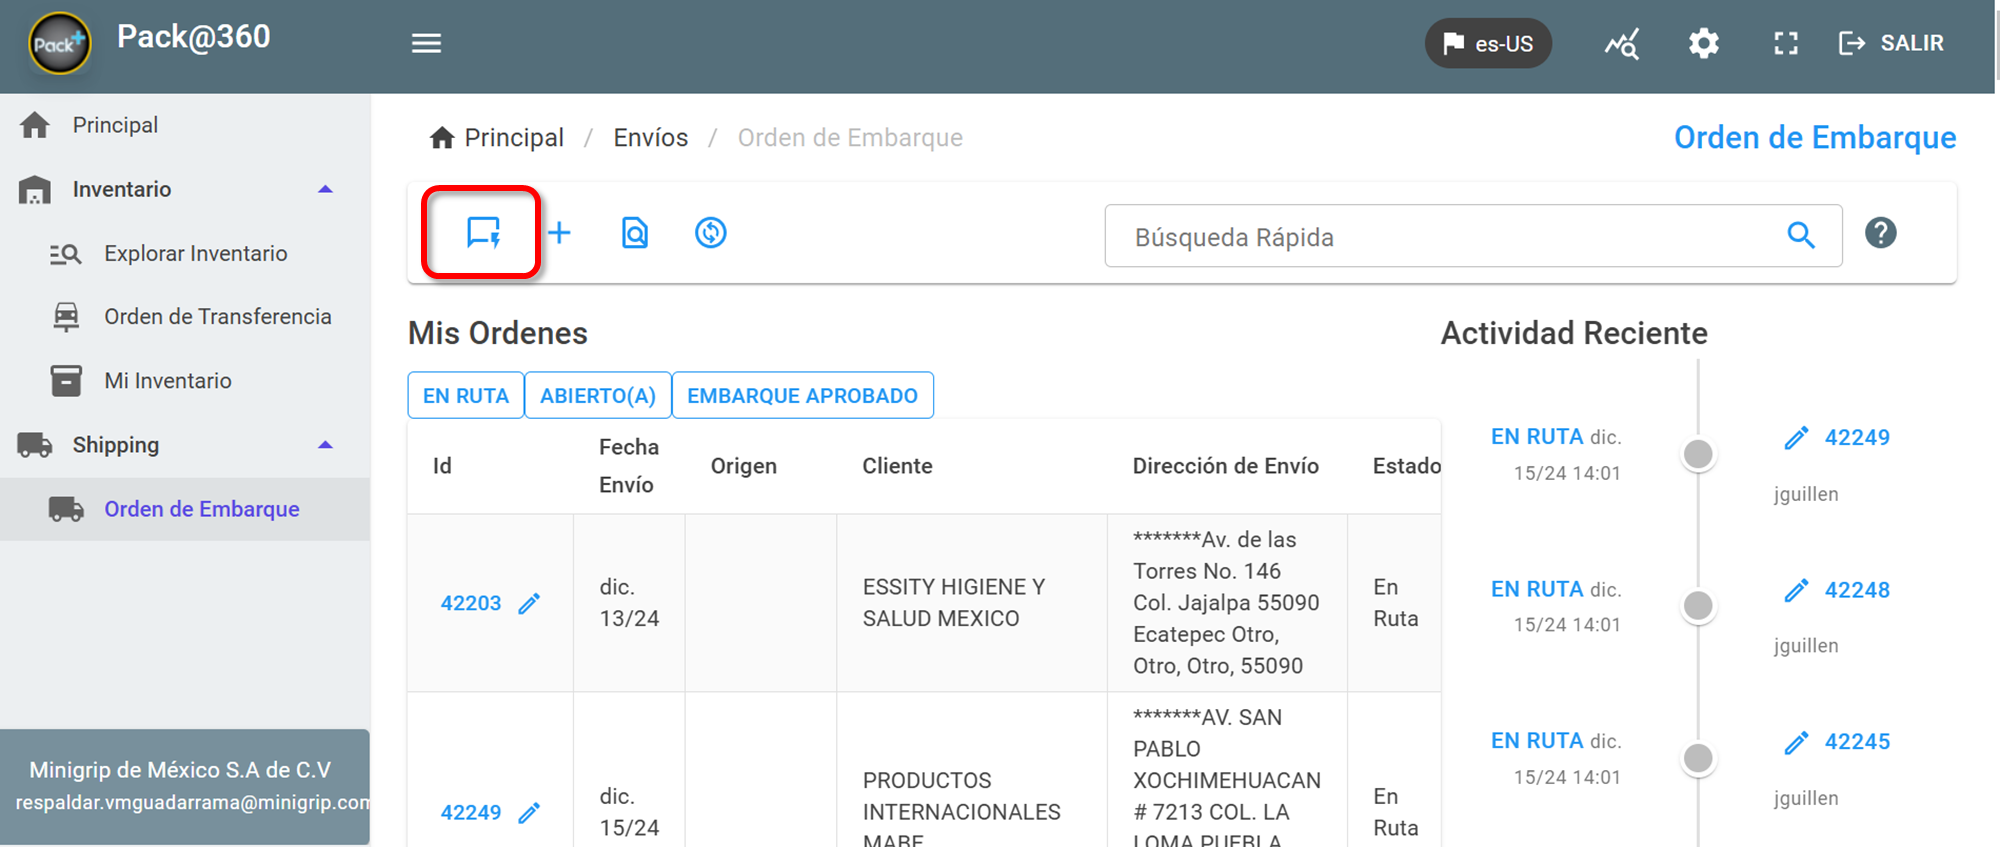The width and height of the screenshot is (2000, 847).
Task: Go to Envíos in the breadcrumb
Action: click(650, 137)
